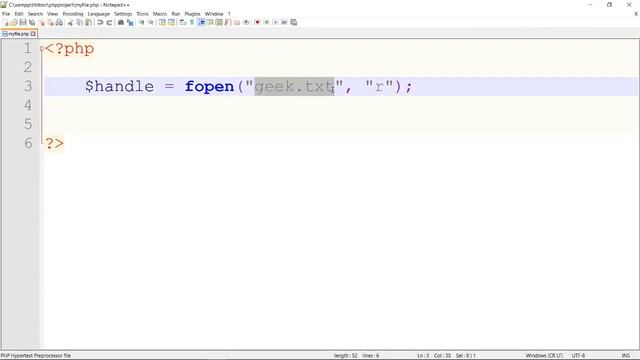
Task: Click the $handle variable
Action: tap(119, 87)
